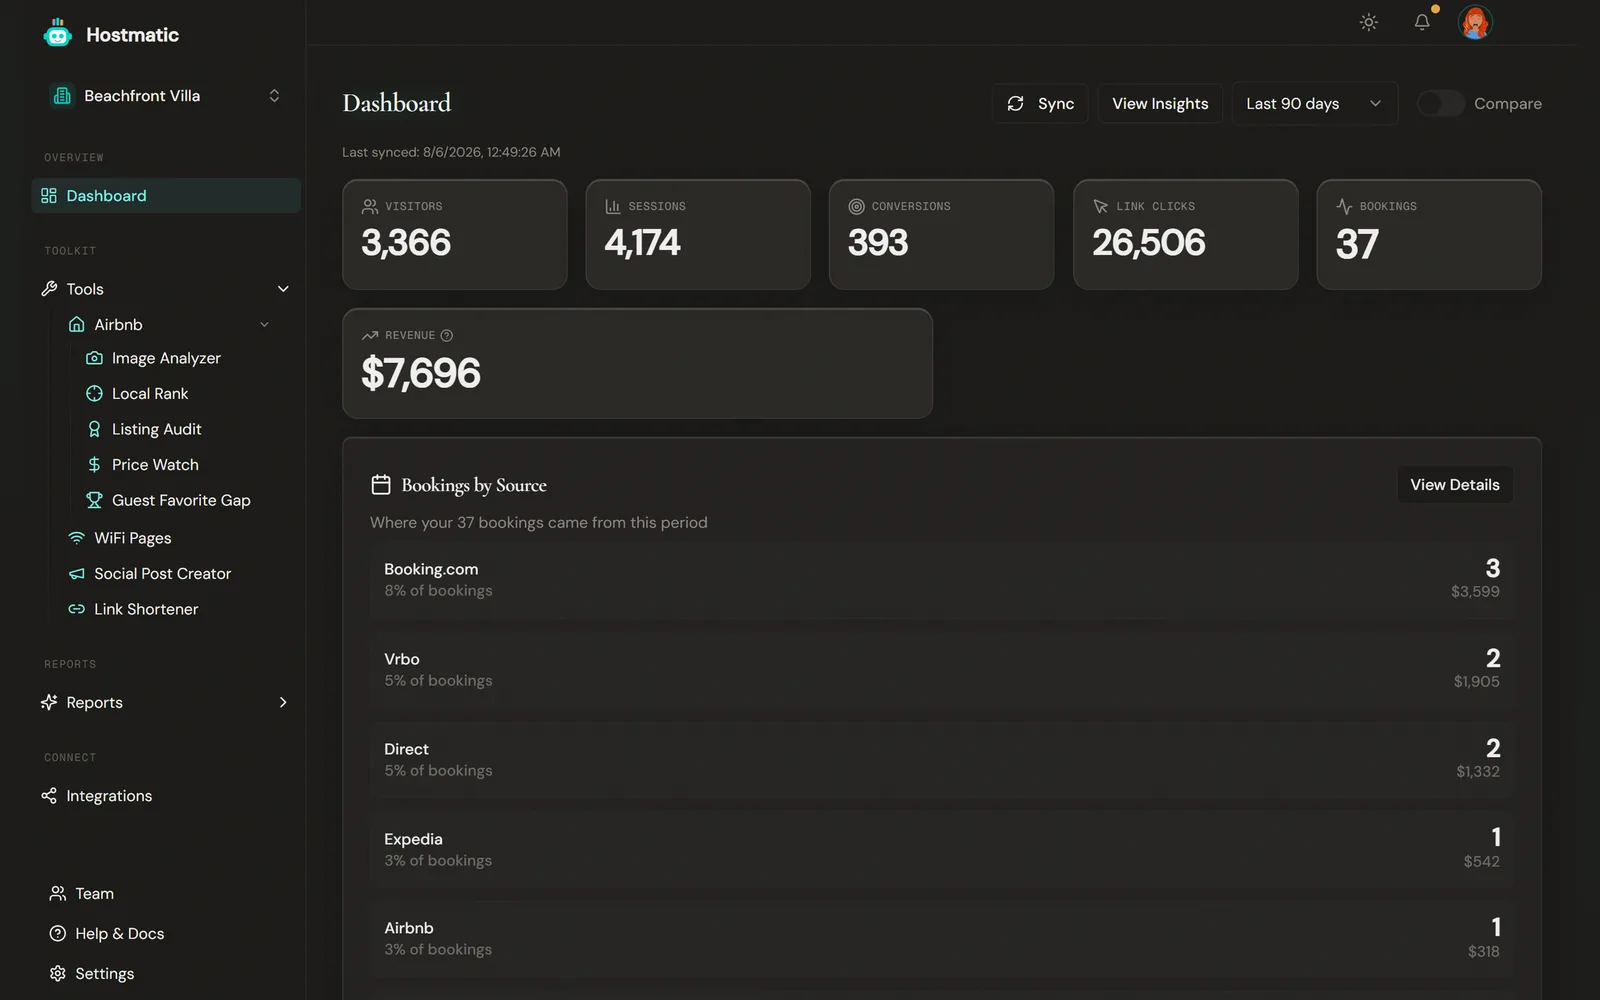Open the Last 90 days range dropdown

(x=1314, y=104)
